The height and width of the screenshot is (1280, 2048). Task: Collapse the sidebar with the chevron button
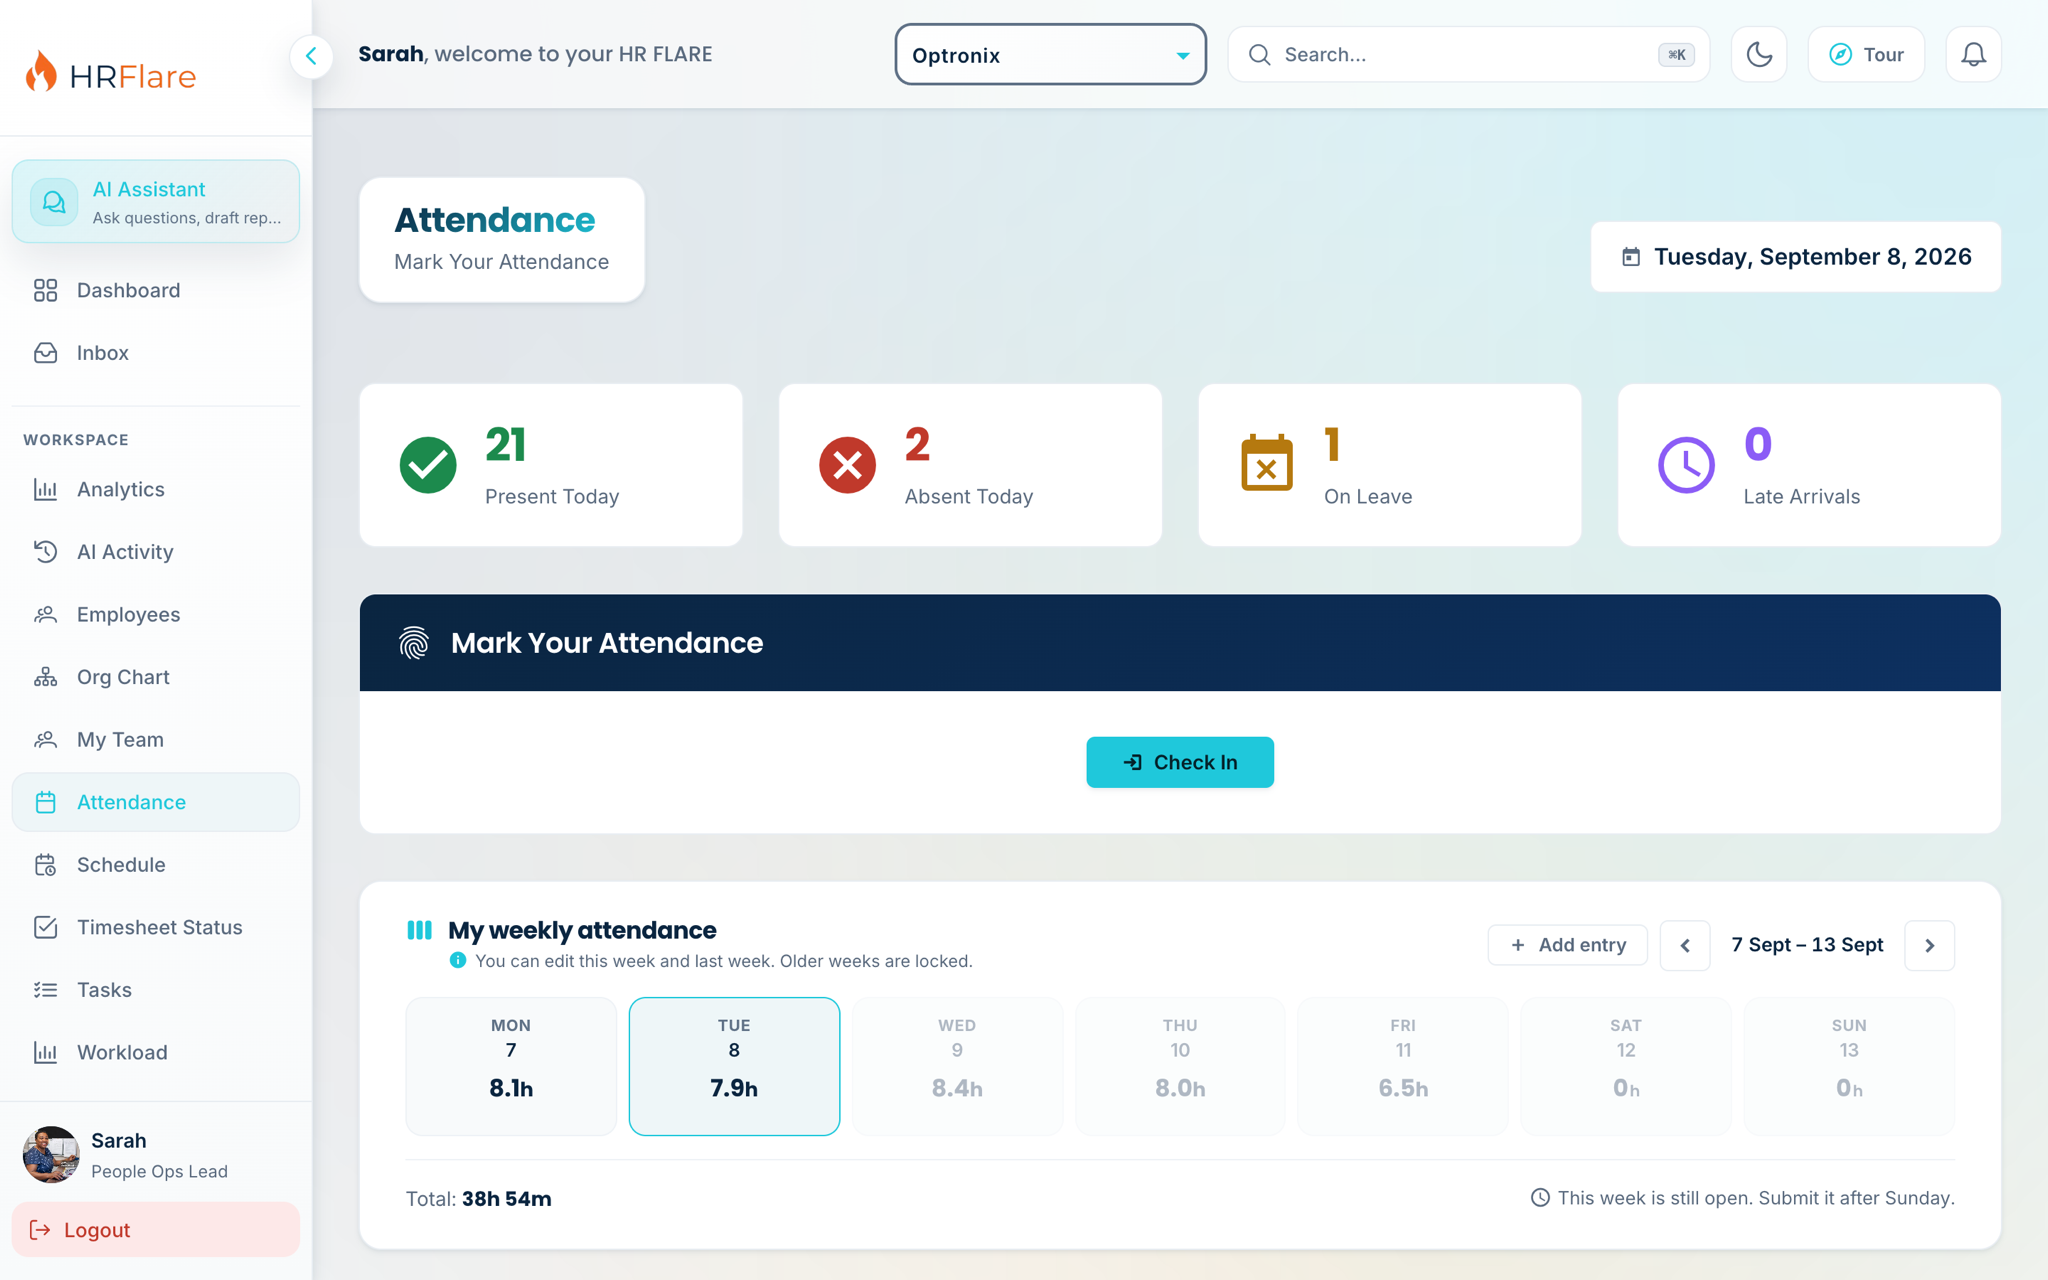click(x=311, y=55)
